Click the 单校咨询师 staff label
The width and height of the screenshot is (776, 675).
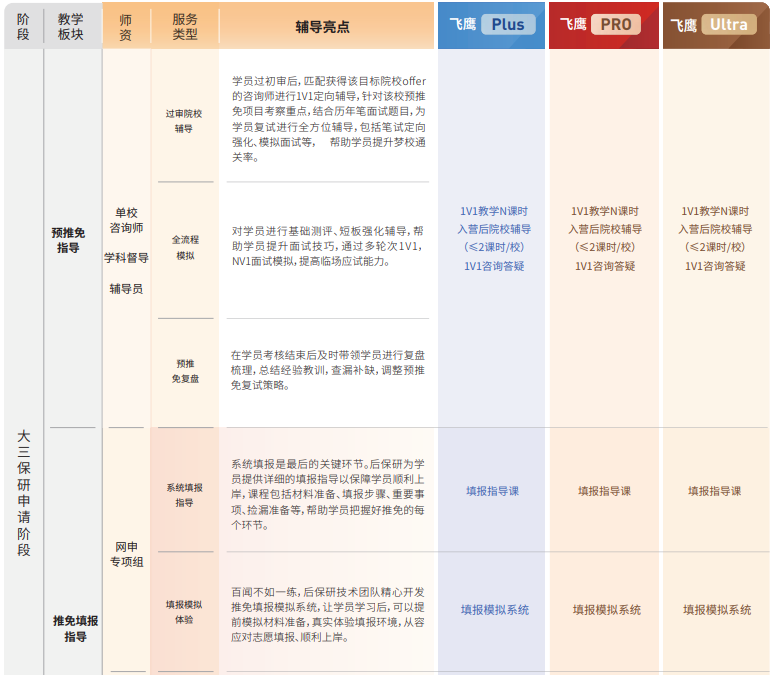(127, 220)
